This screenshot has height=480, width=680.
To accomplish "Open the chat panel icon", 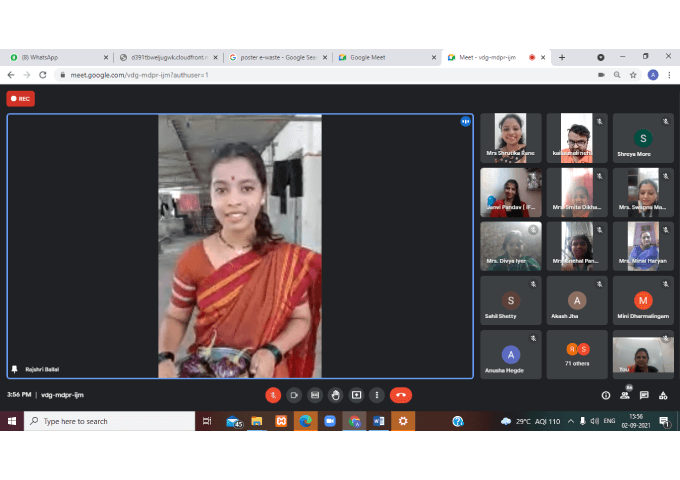I will [644, 395].
